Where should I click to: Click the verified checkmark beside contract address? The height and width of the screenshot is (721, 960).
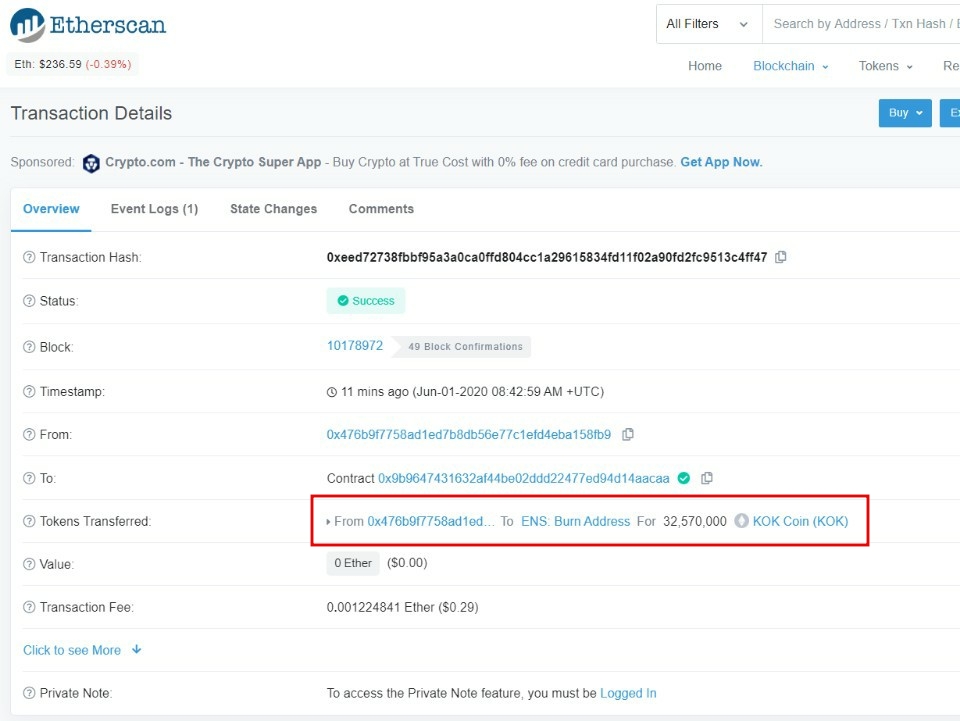[684, 478]
